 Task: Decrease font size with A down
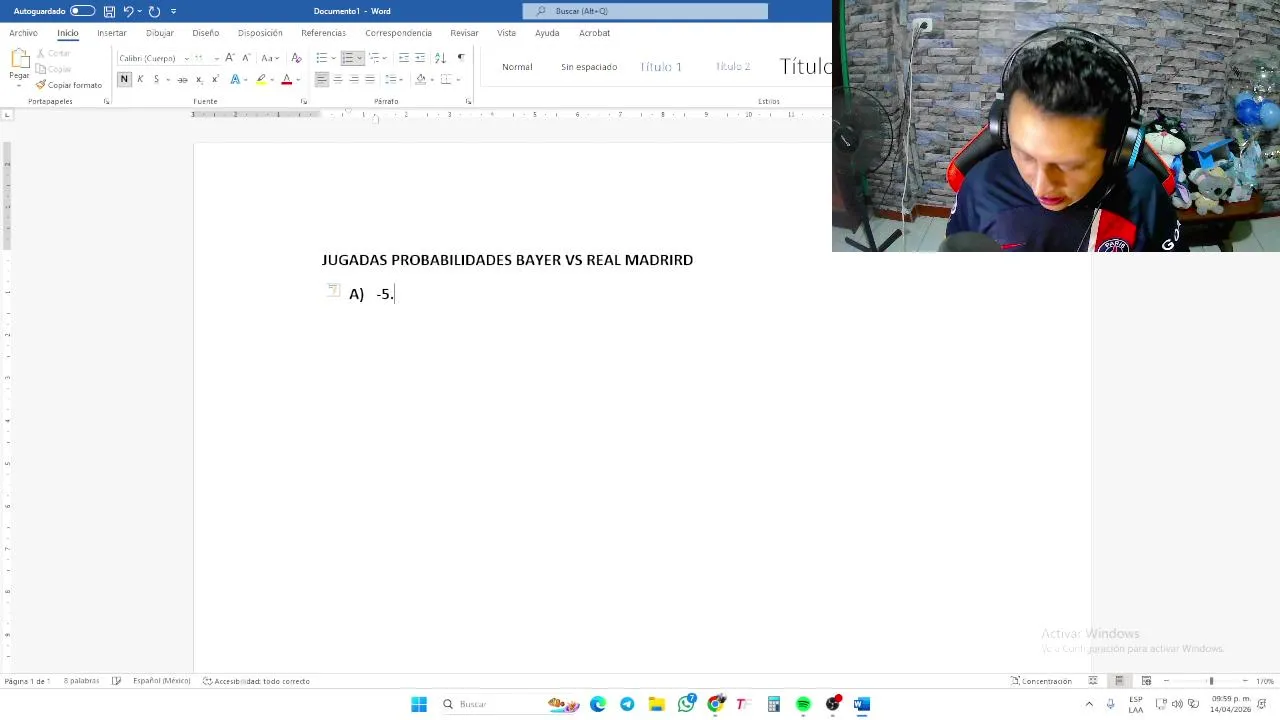(x=246, y=58)
